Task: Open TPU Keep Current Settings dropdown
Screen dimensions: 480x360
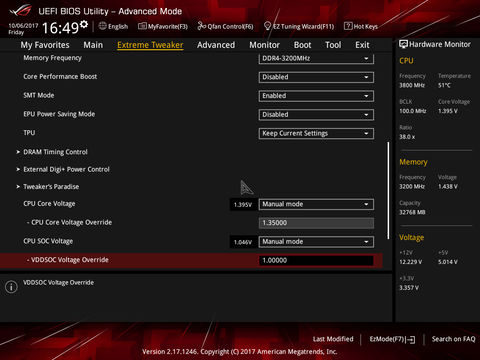Action: click(x=316, y=133)
